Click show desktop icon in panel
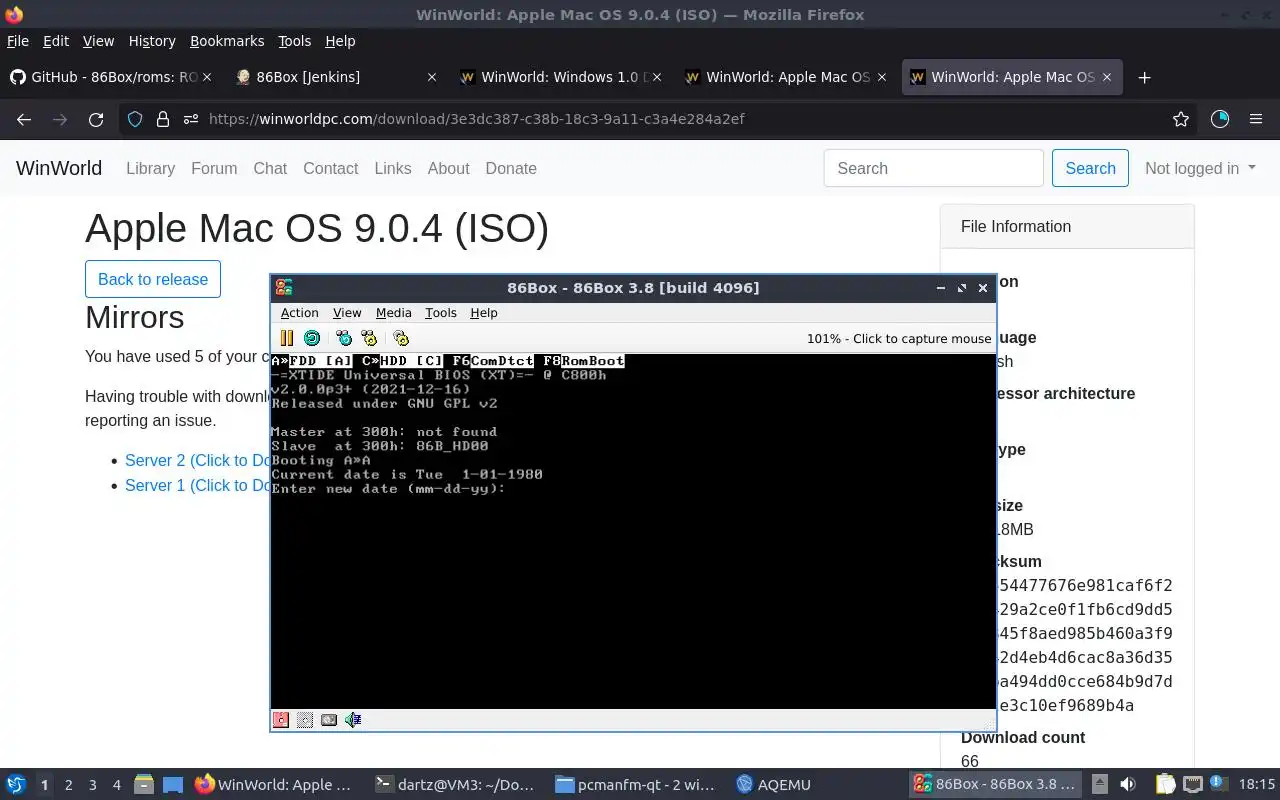 tap(173, 785)
